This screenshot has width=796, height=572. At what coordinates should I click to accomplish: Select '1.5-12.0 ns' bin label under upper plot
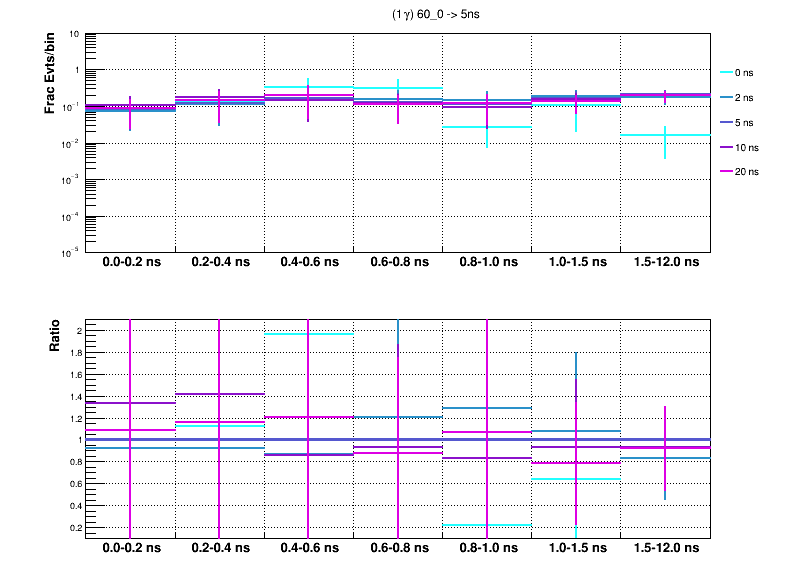point(666,263)
